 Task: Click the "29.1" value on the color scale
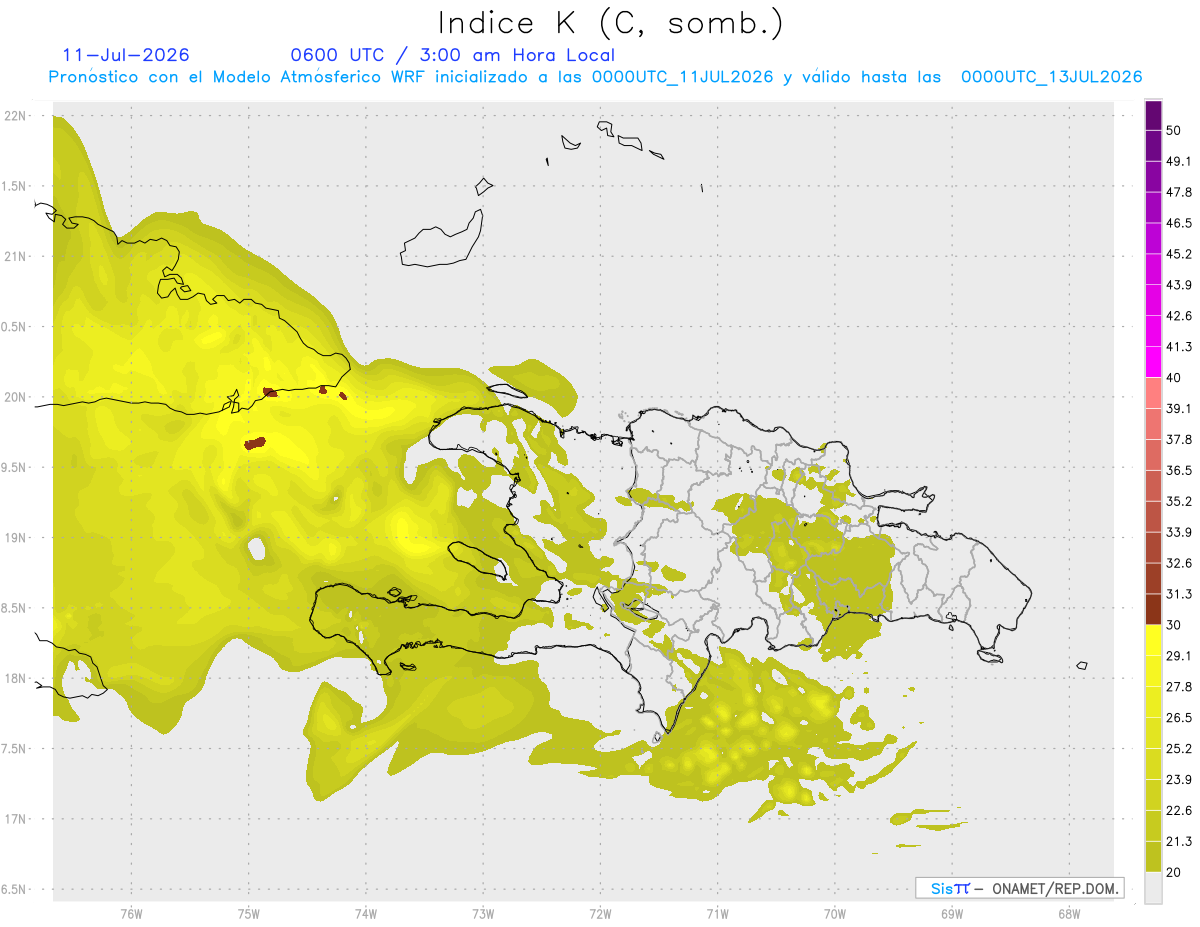tap(1179, 656)
